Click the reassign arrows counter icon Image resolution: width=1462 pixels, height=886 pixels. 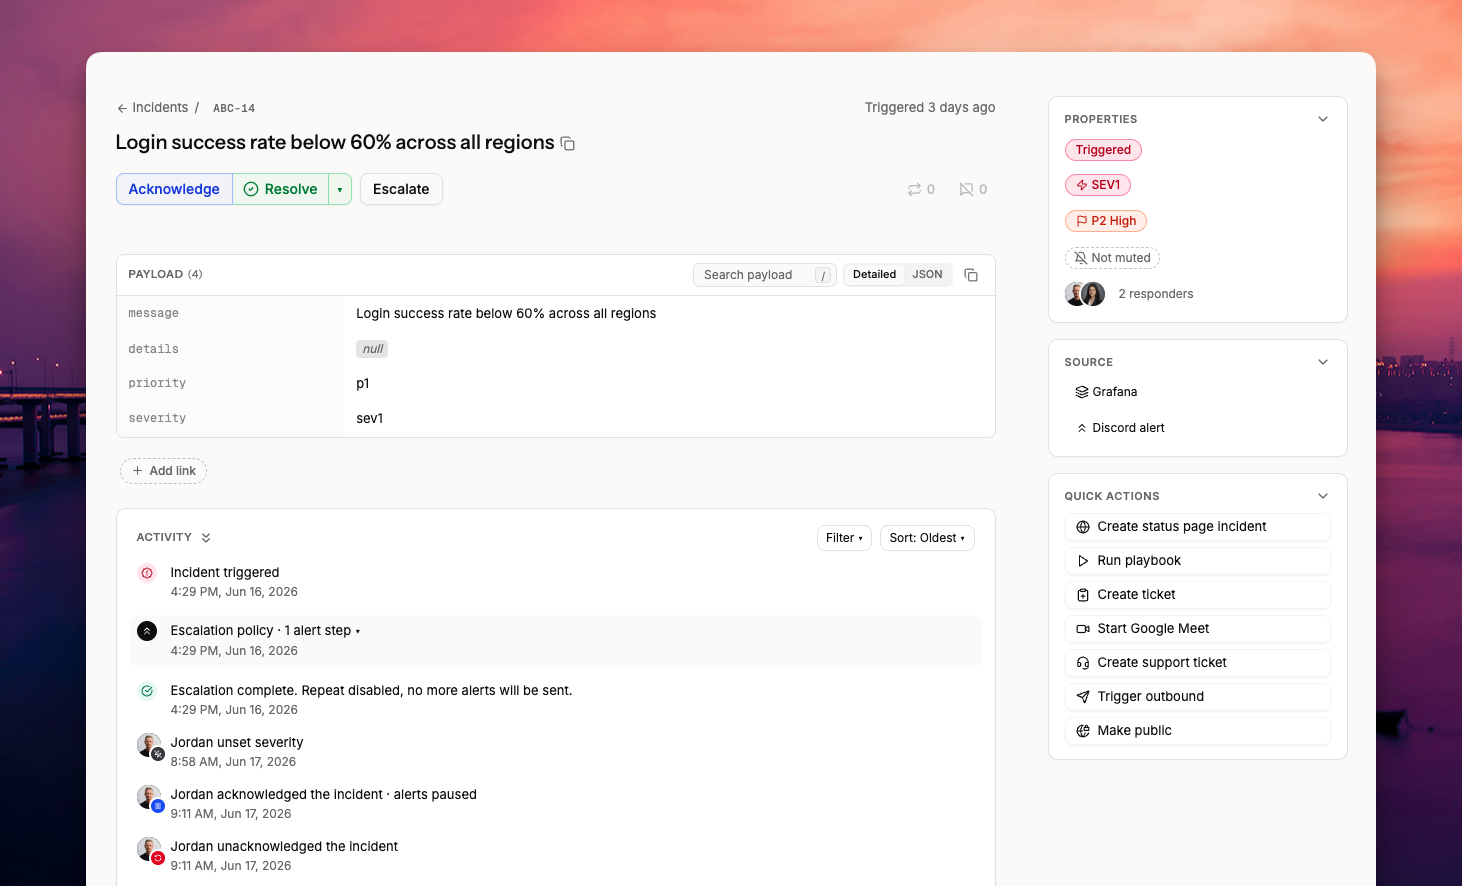click(914, 189)
